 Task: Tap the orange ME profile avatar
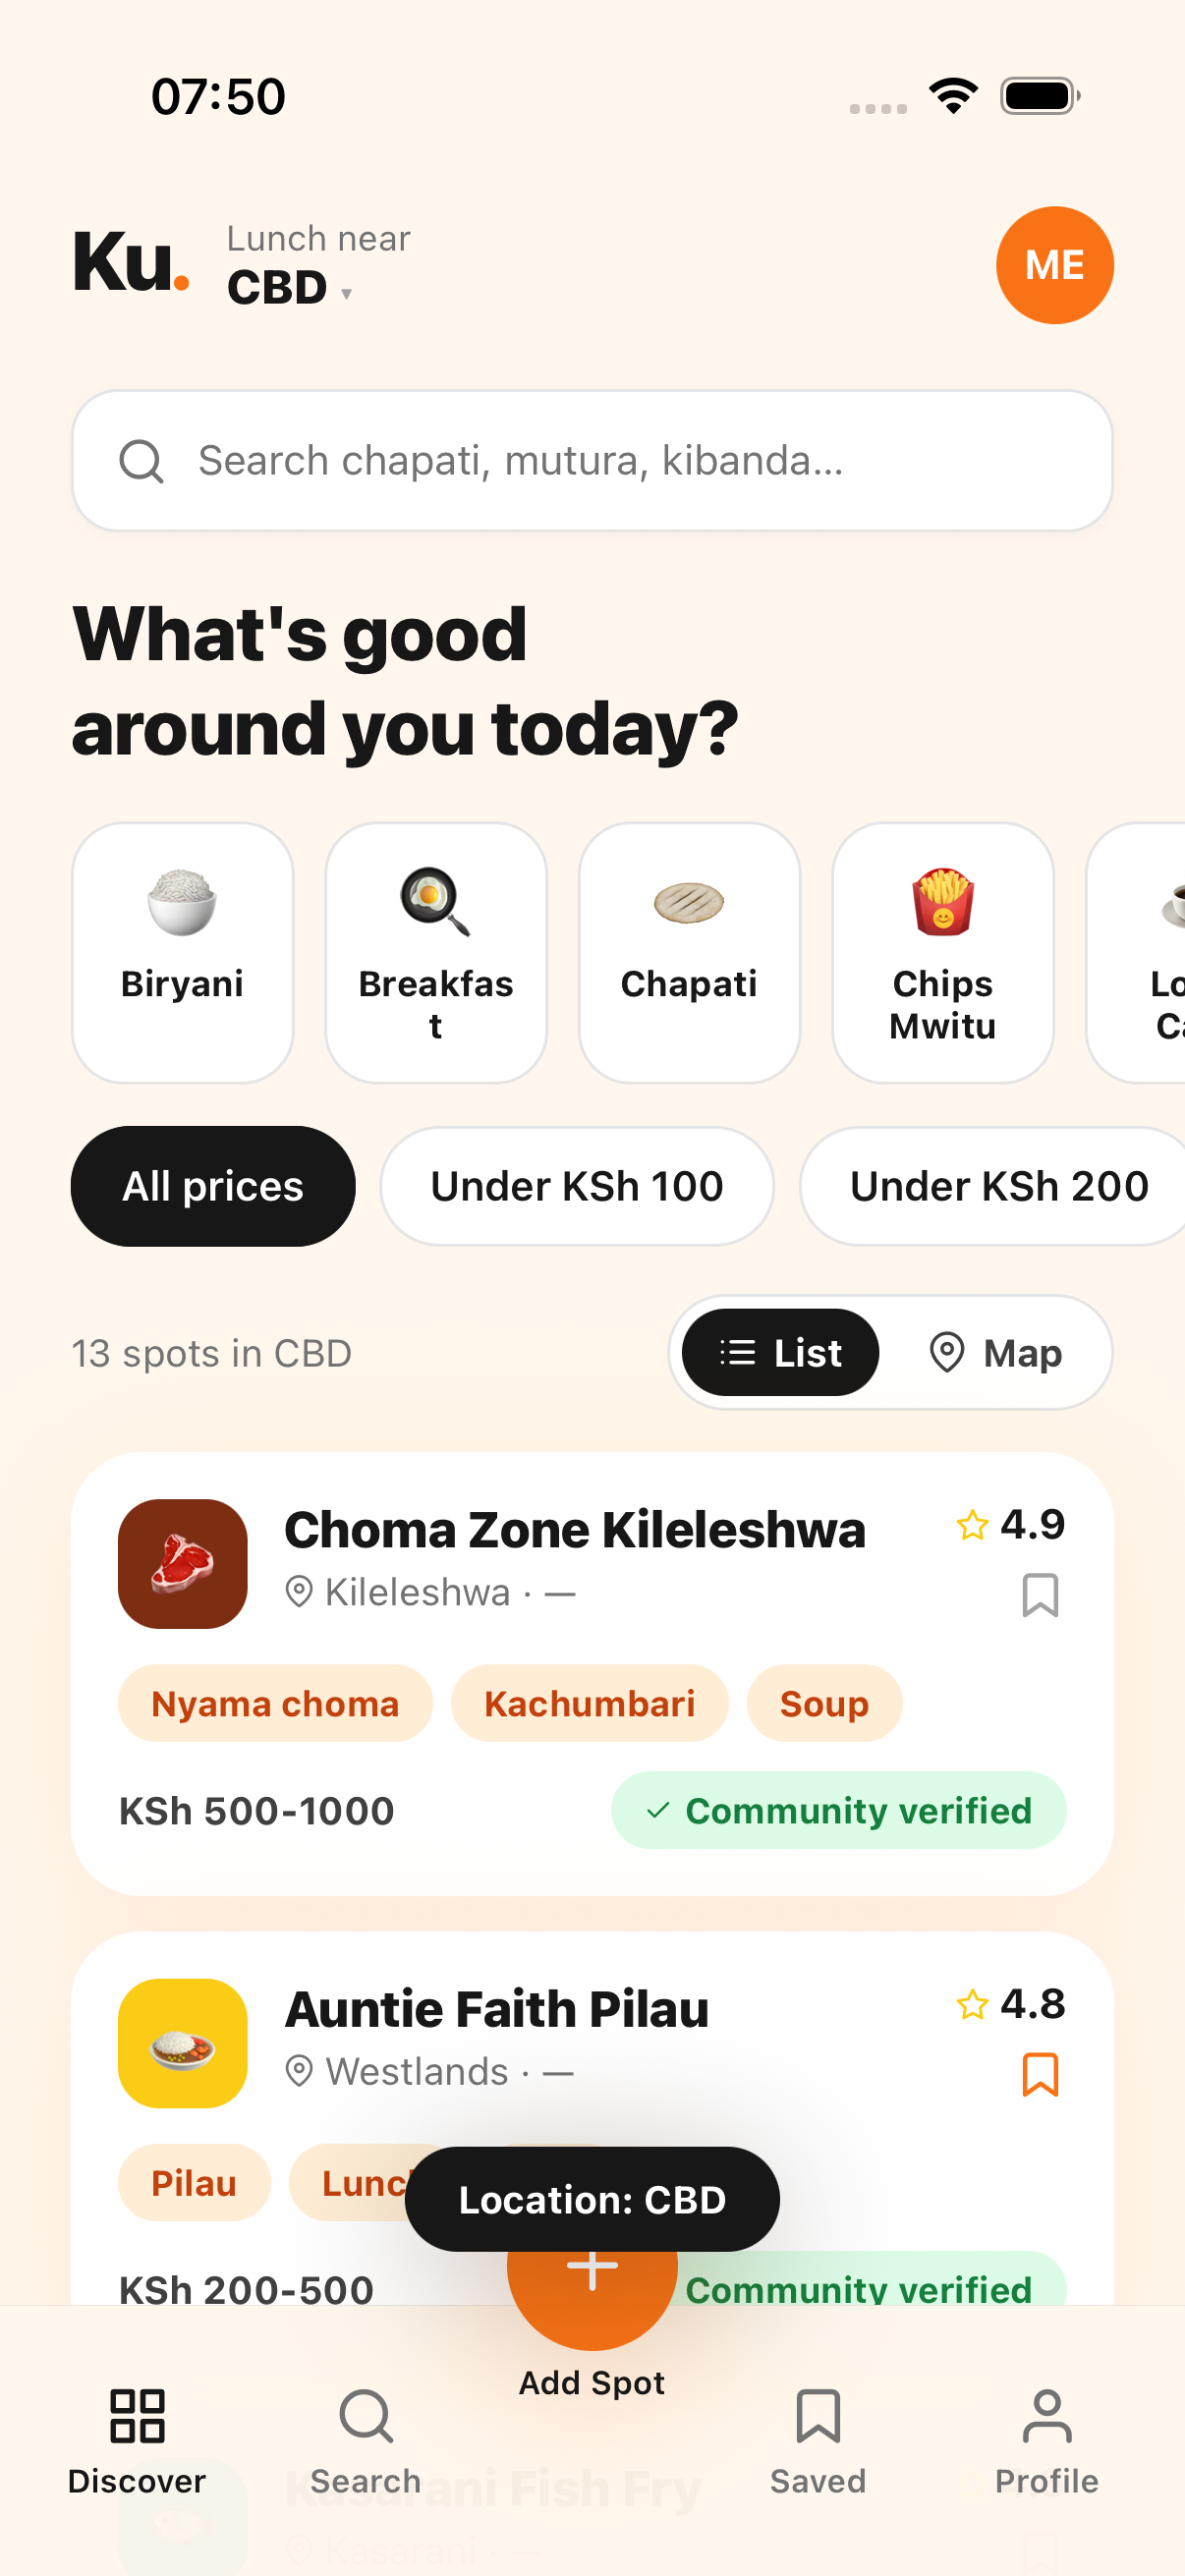point(1054,265)
